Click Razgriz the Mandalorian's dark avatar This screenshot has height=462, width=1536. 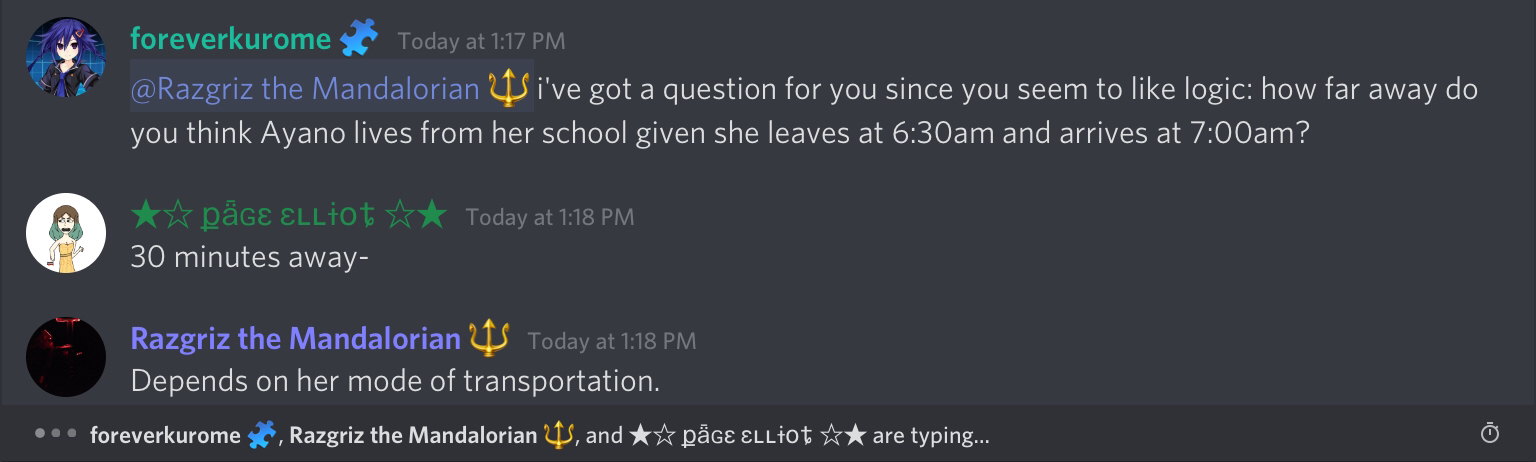click(65, 357)
